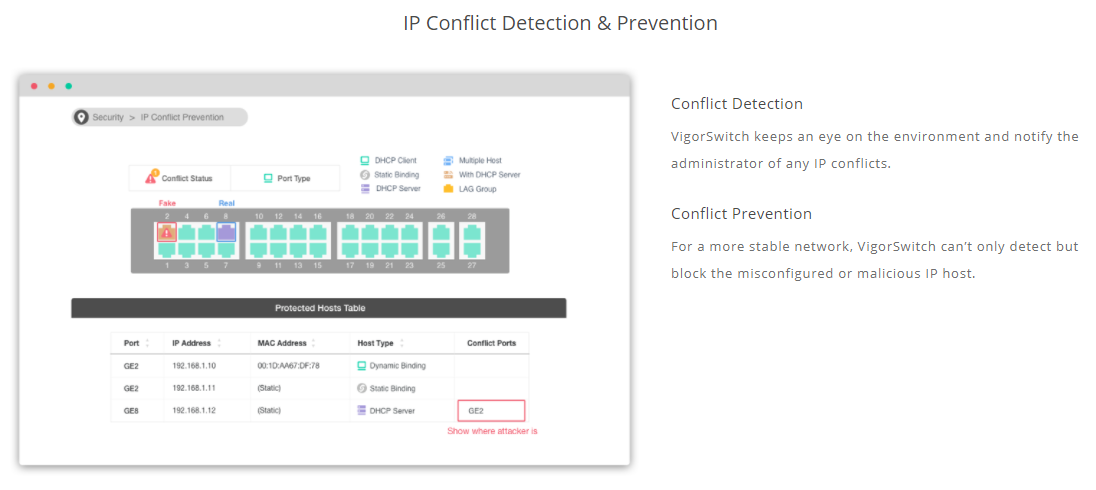Click the Protected Hosts Table header
Viewport: 1096px width, 490px height.
click(x=319, y=308)
